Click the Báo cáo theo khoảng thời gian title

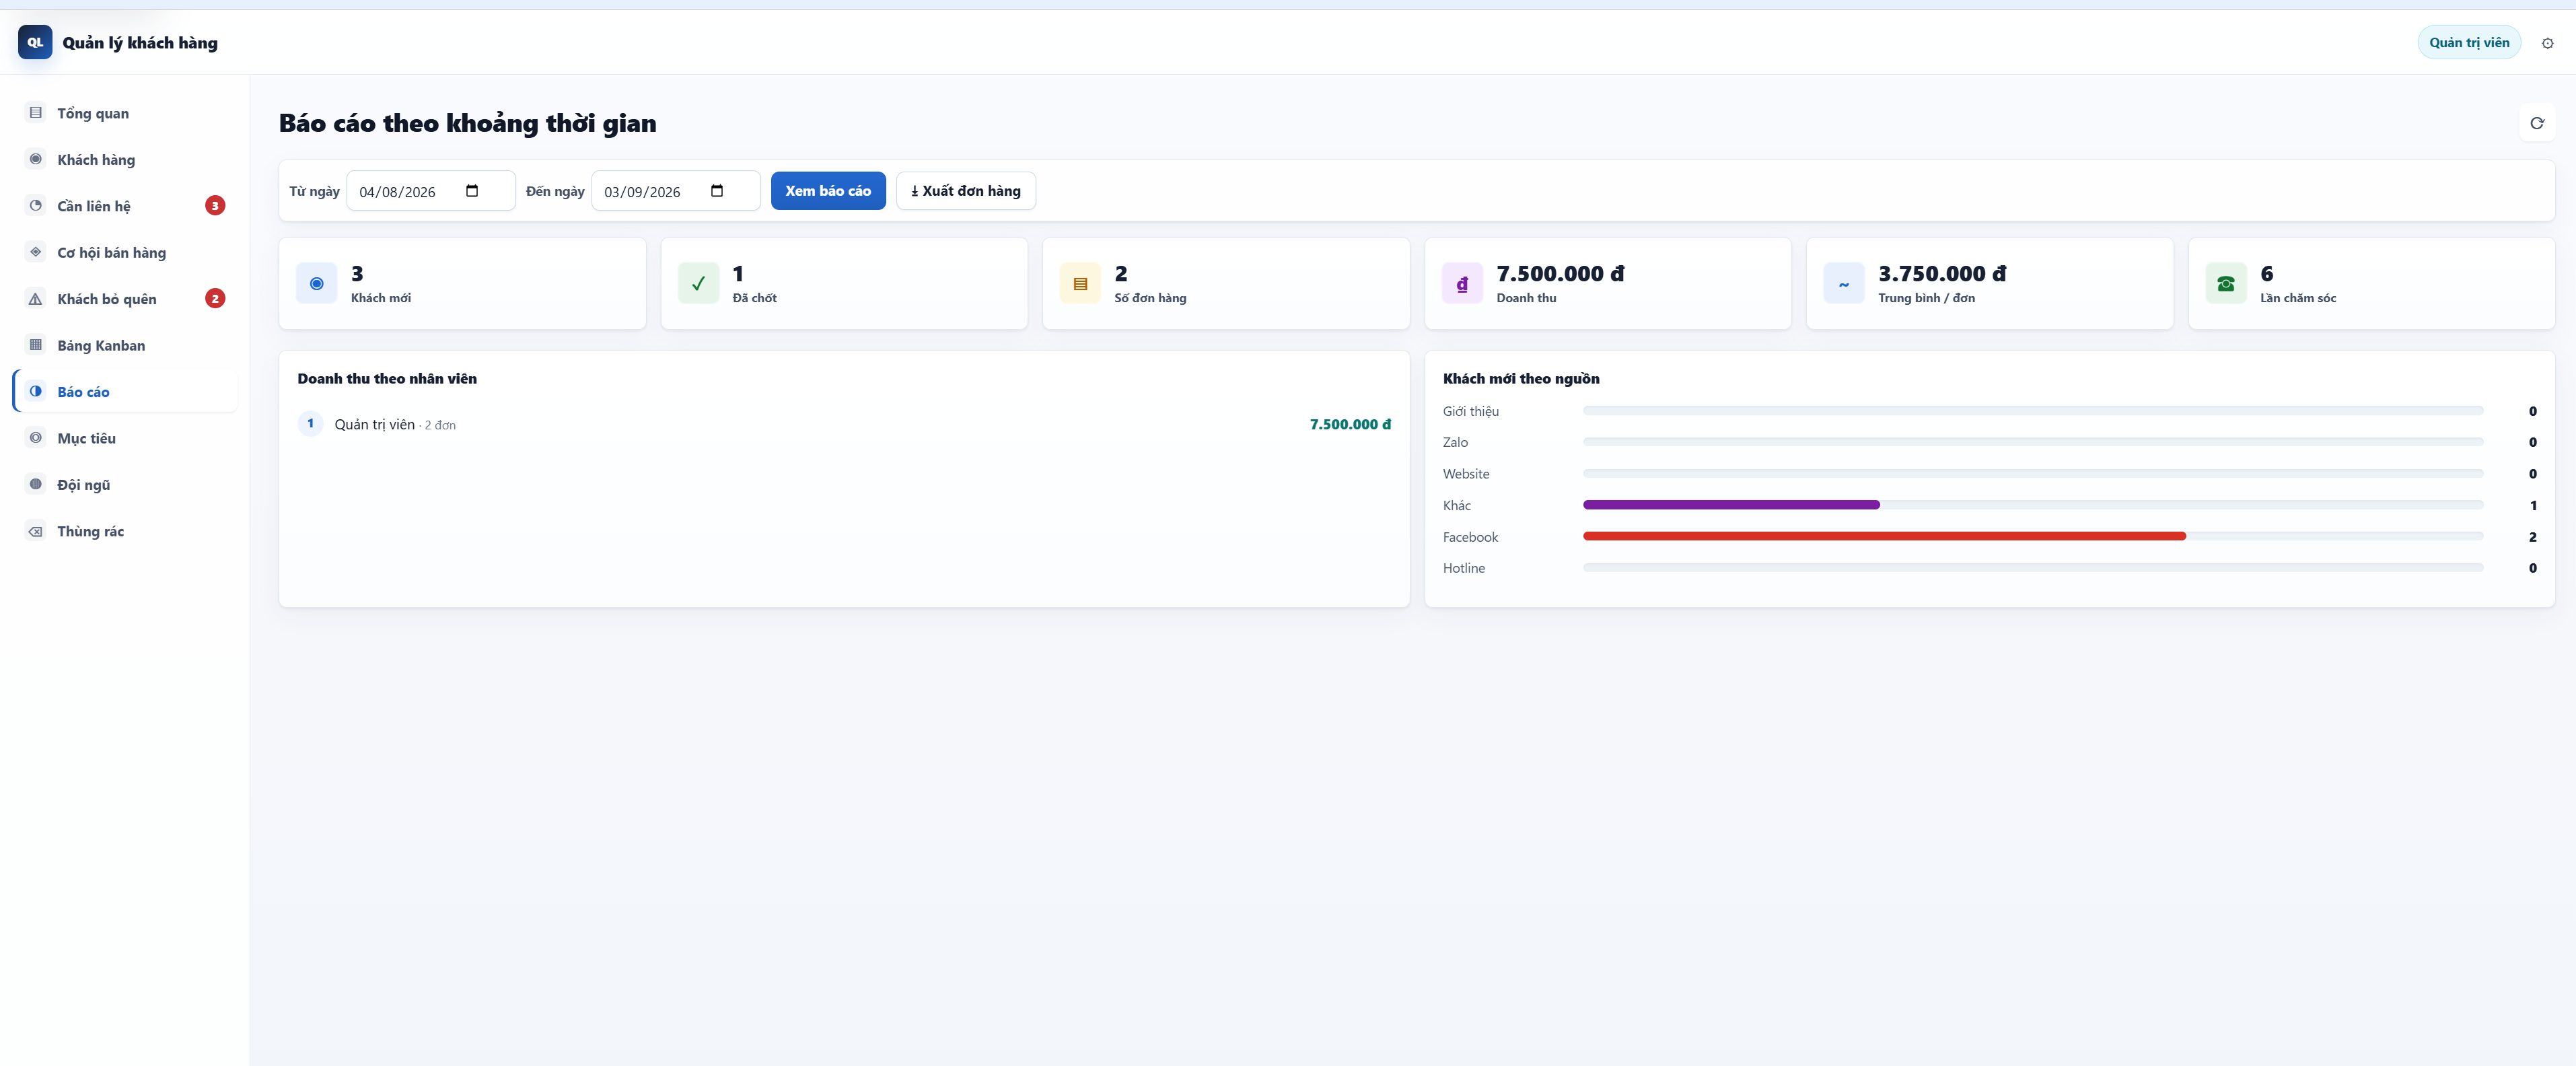tap(467, 123)
